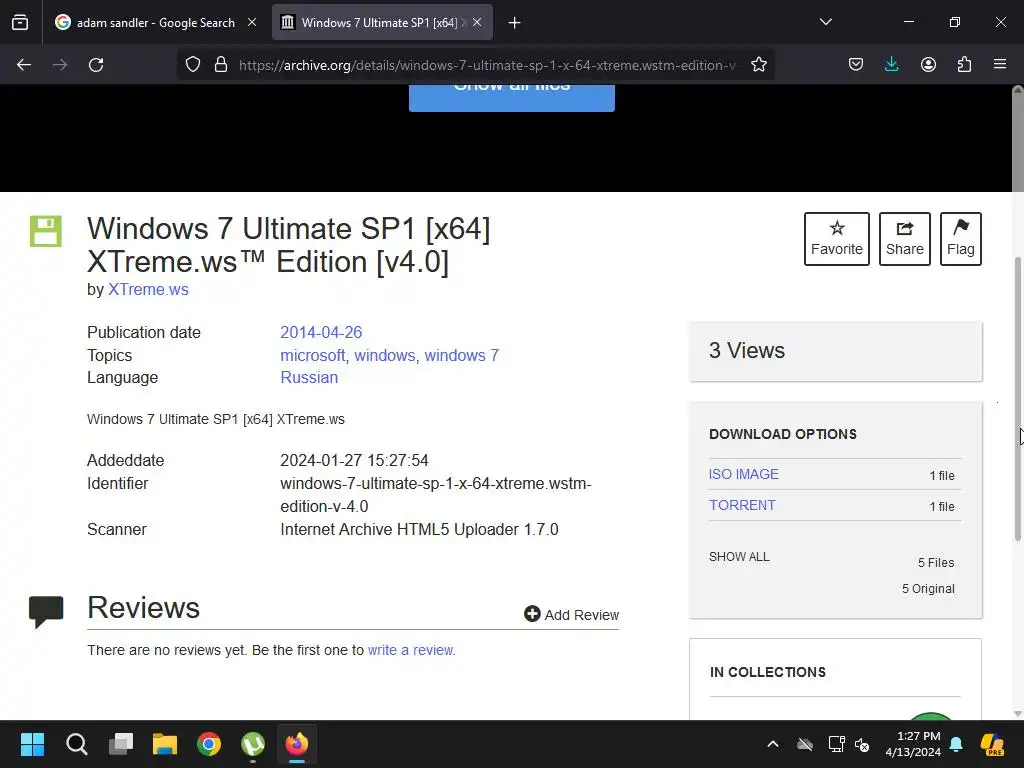Open File Explorer from the taskbar
Viewport: 1024px width, 768px height.
pyautogui.click(x=165, y=744)
